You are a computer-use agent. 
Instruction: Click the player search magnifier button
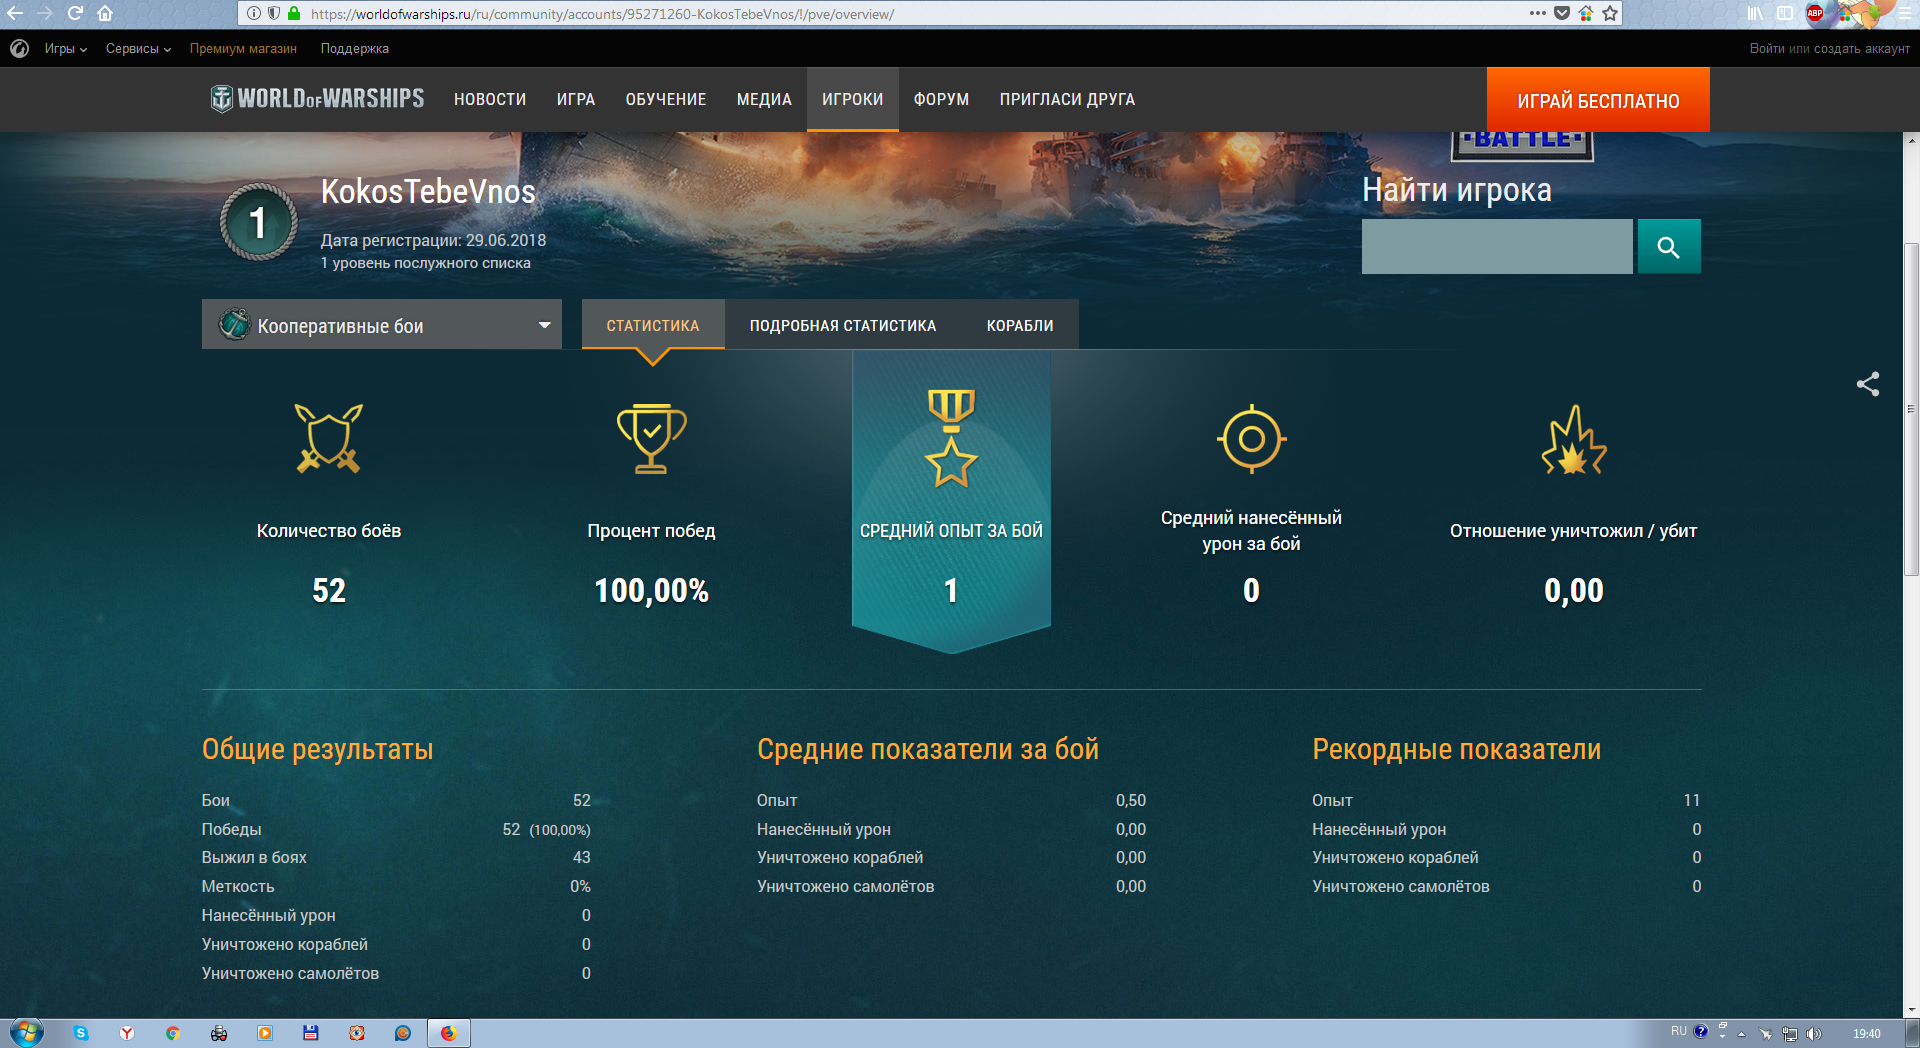point(1669,246)
